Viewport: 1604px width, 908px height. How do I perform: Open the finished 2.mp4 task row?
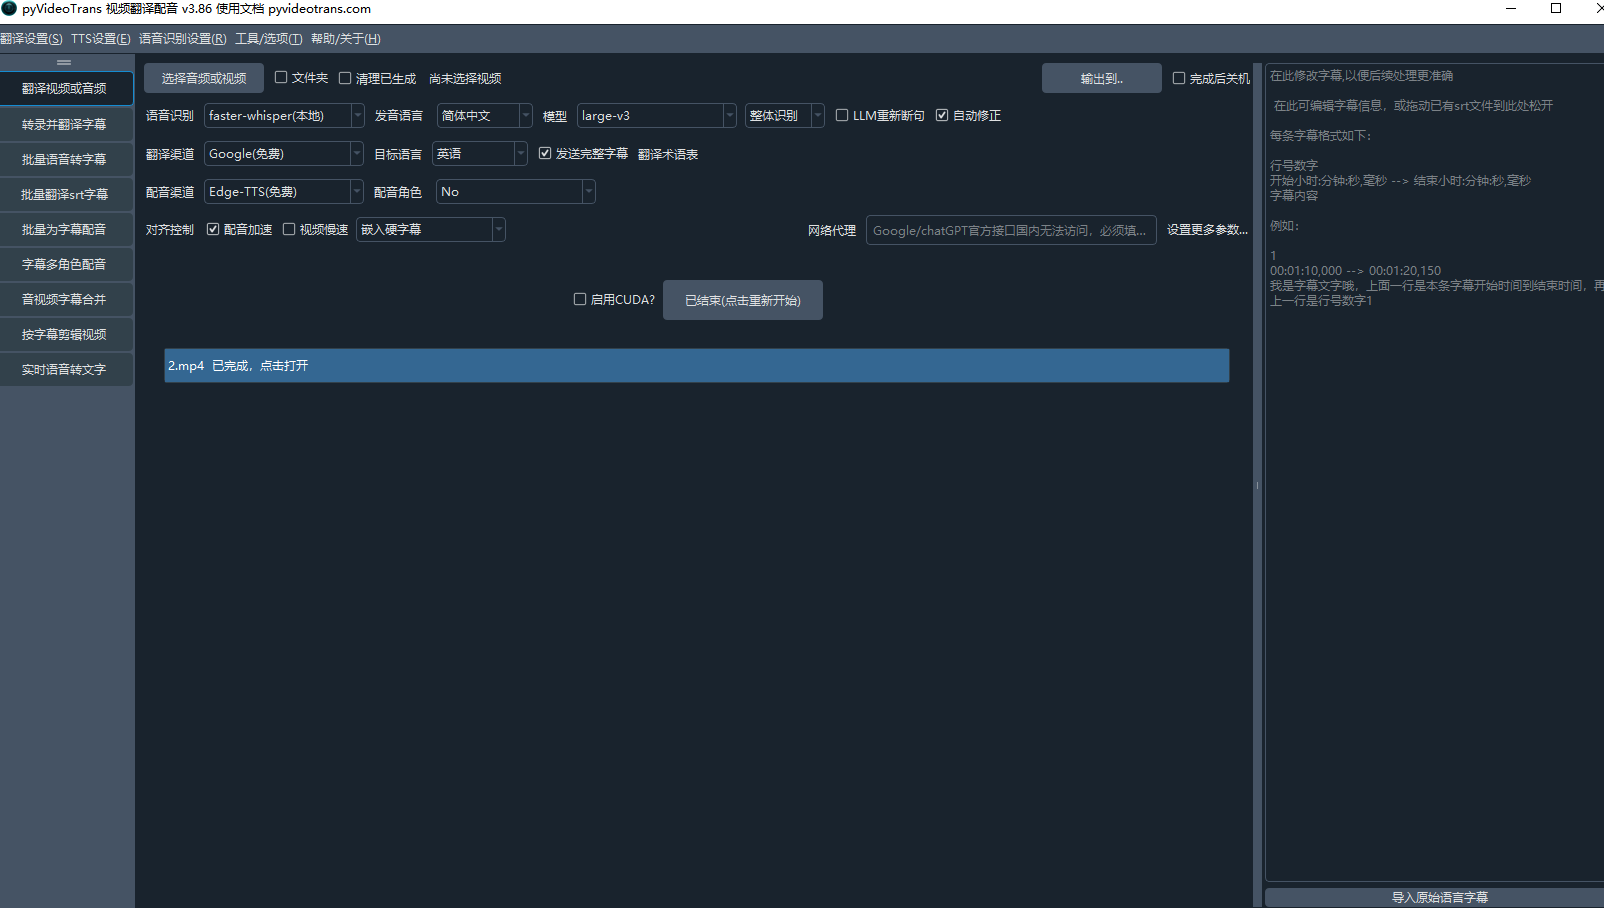(x=696, y=366)
